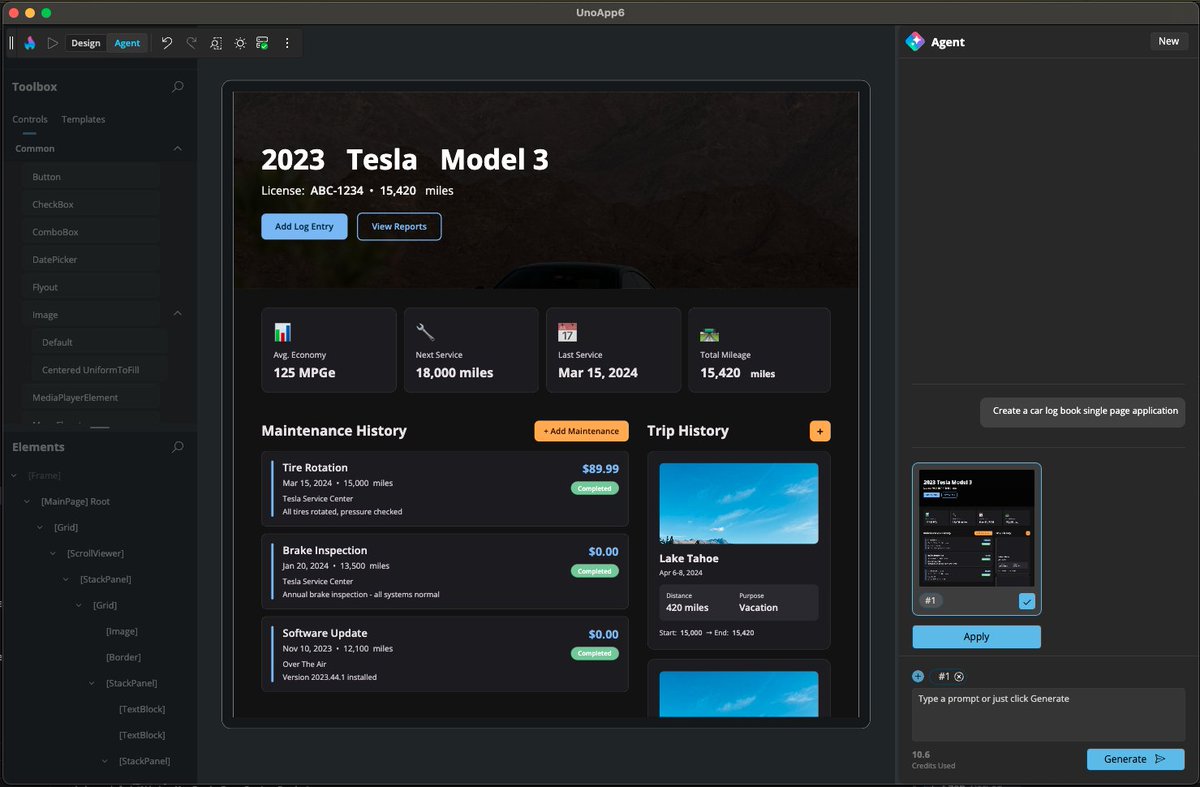The image size is (1200, 787).
Task: Click the View Reports button
Action: pos(399,227)
